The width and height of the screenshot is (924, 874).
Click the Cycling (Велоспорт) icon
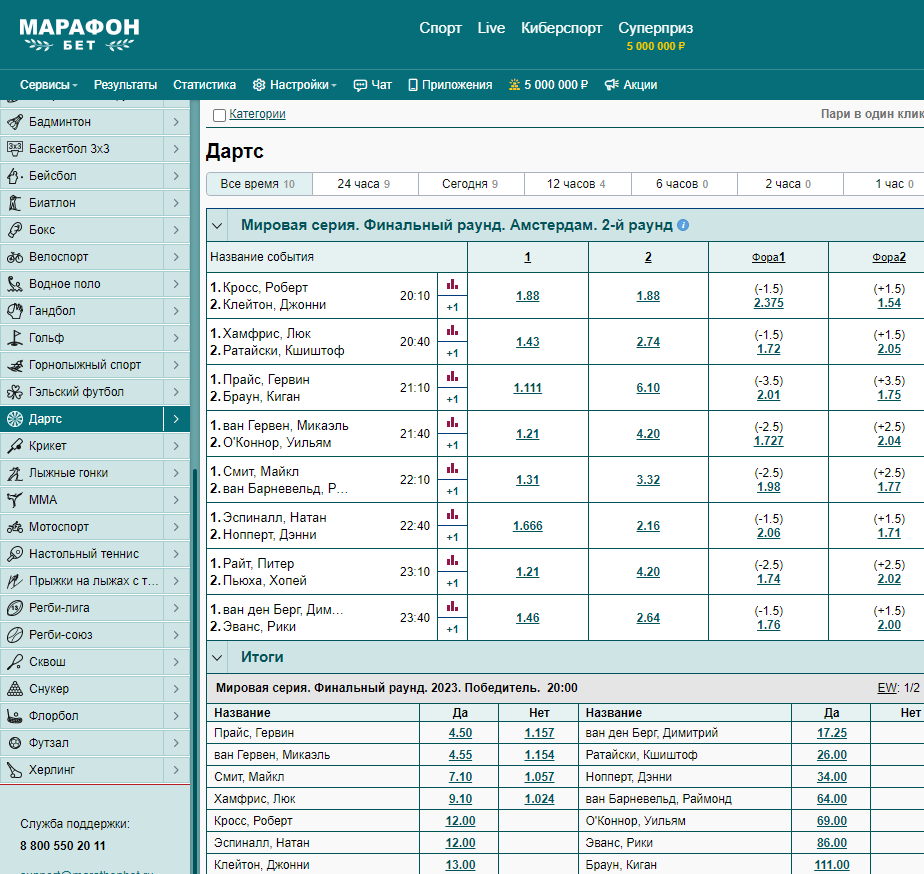(x=15, y=257)
